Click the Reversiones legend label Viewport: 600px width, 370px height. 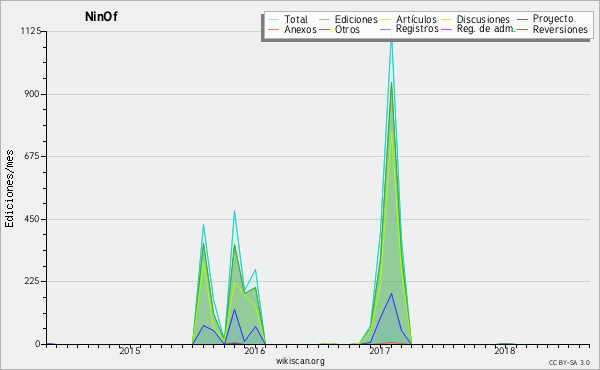(560, 29)
